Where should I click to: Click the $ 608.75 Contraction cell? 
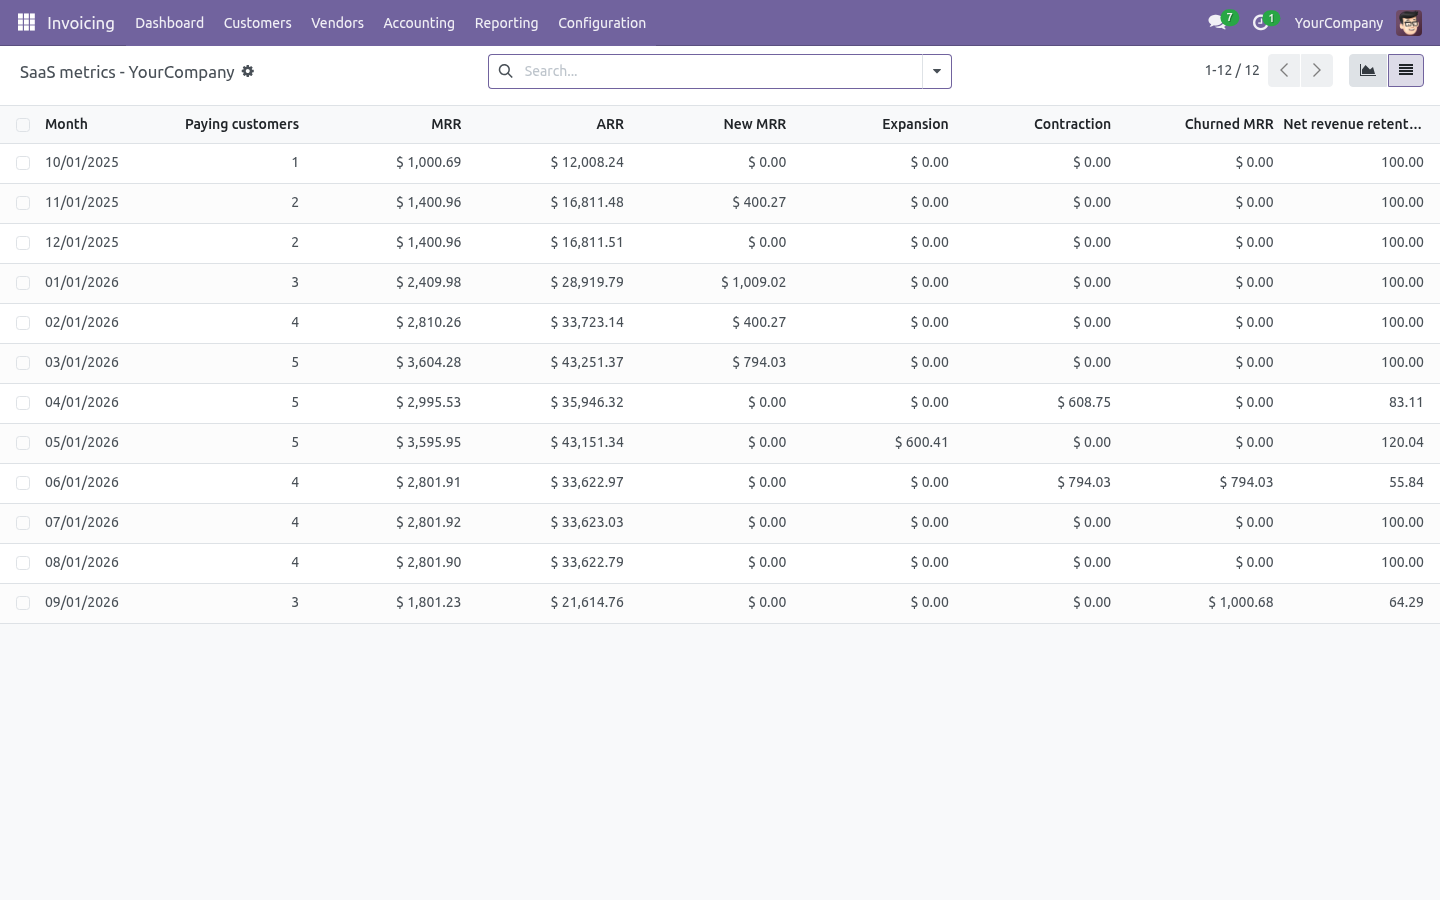point(1084,402)
